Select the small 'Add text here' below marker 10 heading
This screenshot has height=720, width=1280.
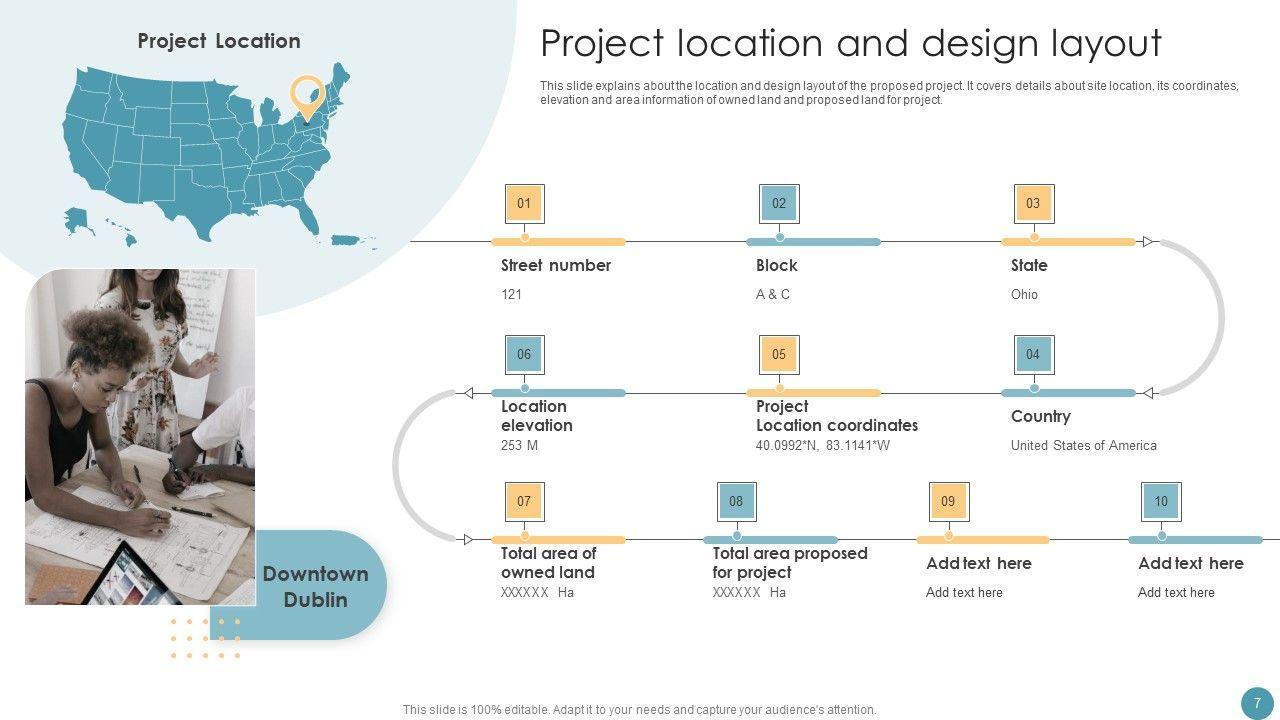(x=1176, y=592)
